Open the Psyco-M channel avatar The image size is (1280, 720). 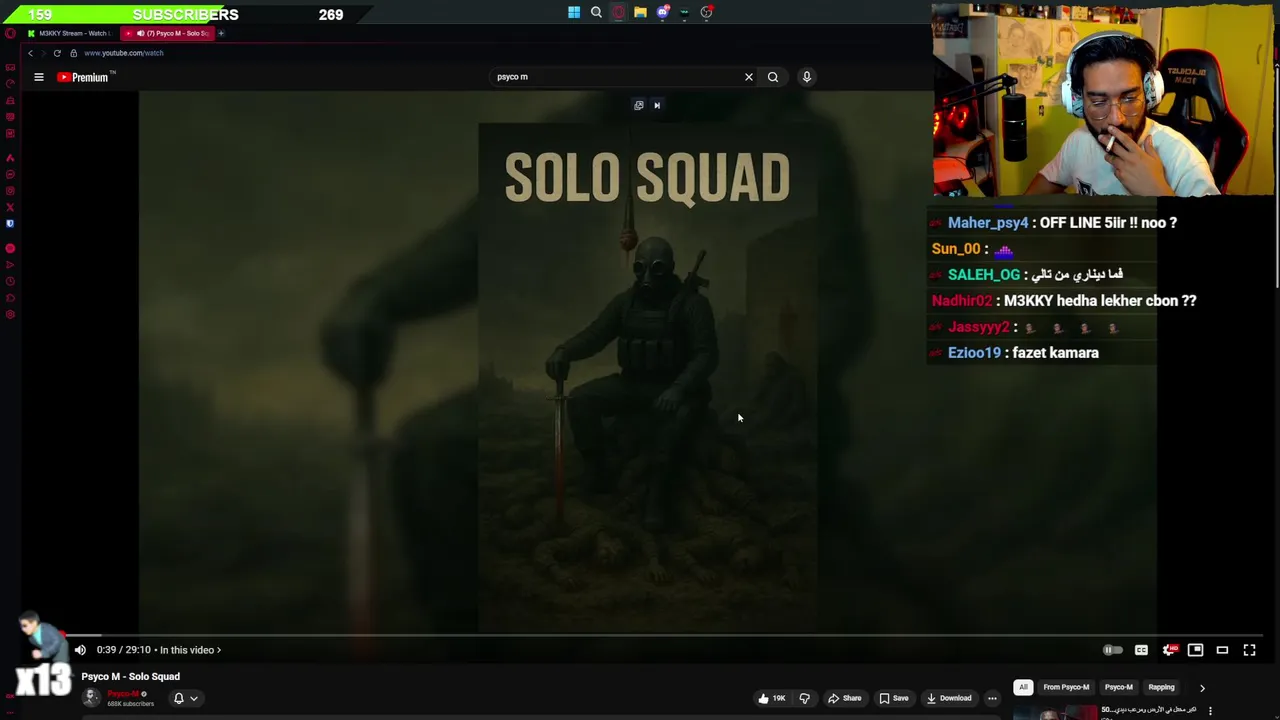tap(91, 698)
